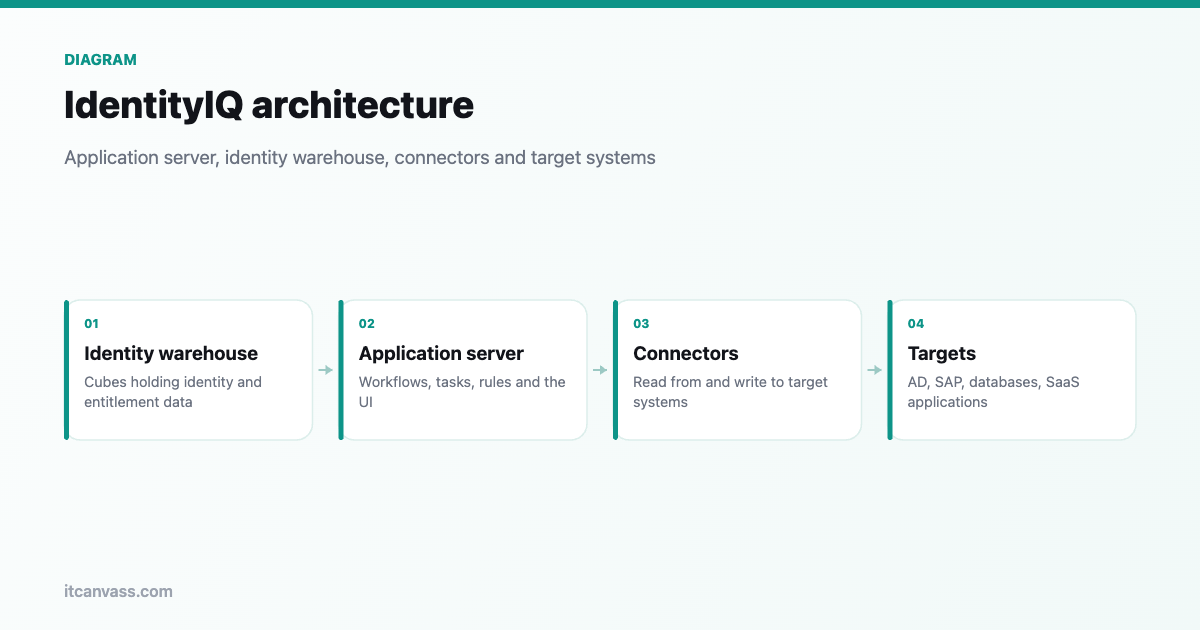Viewport: 1200px width, 630px height.
Task: Open the Connectors card
Action: pos(737,370)
